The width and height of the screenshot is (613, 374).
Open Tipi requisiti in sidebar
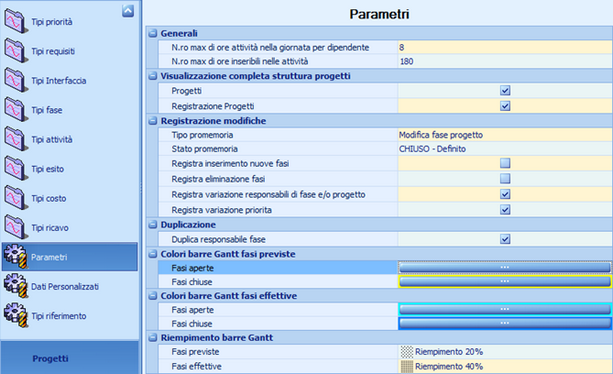53,51
